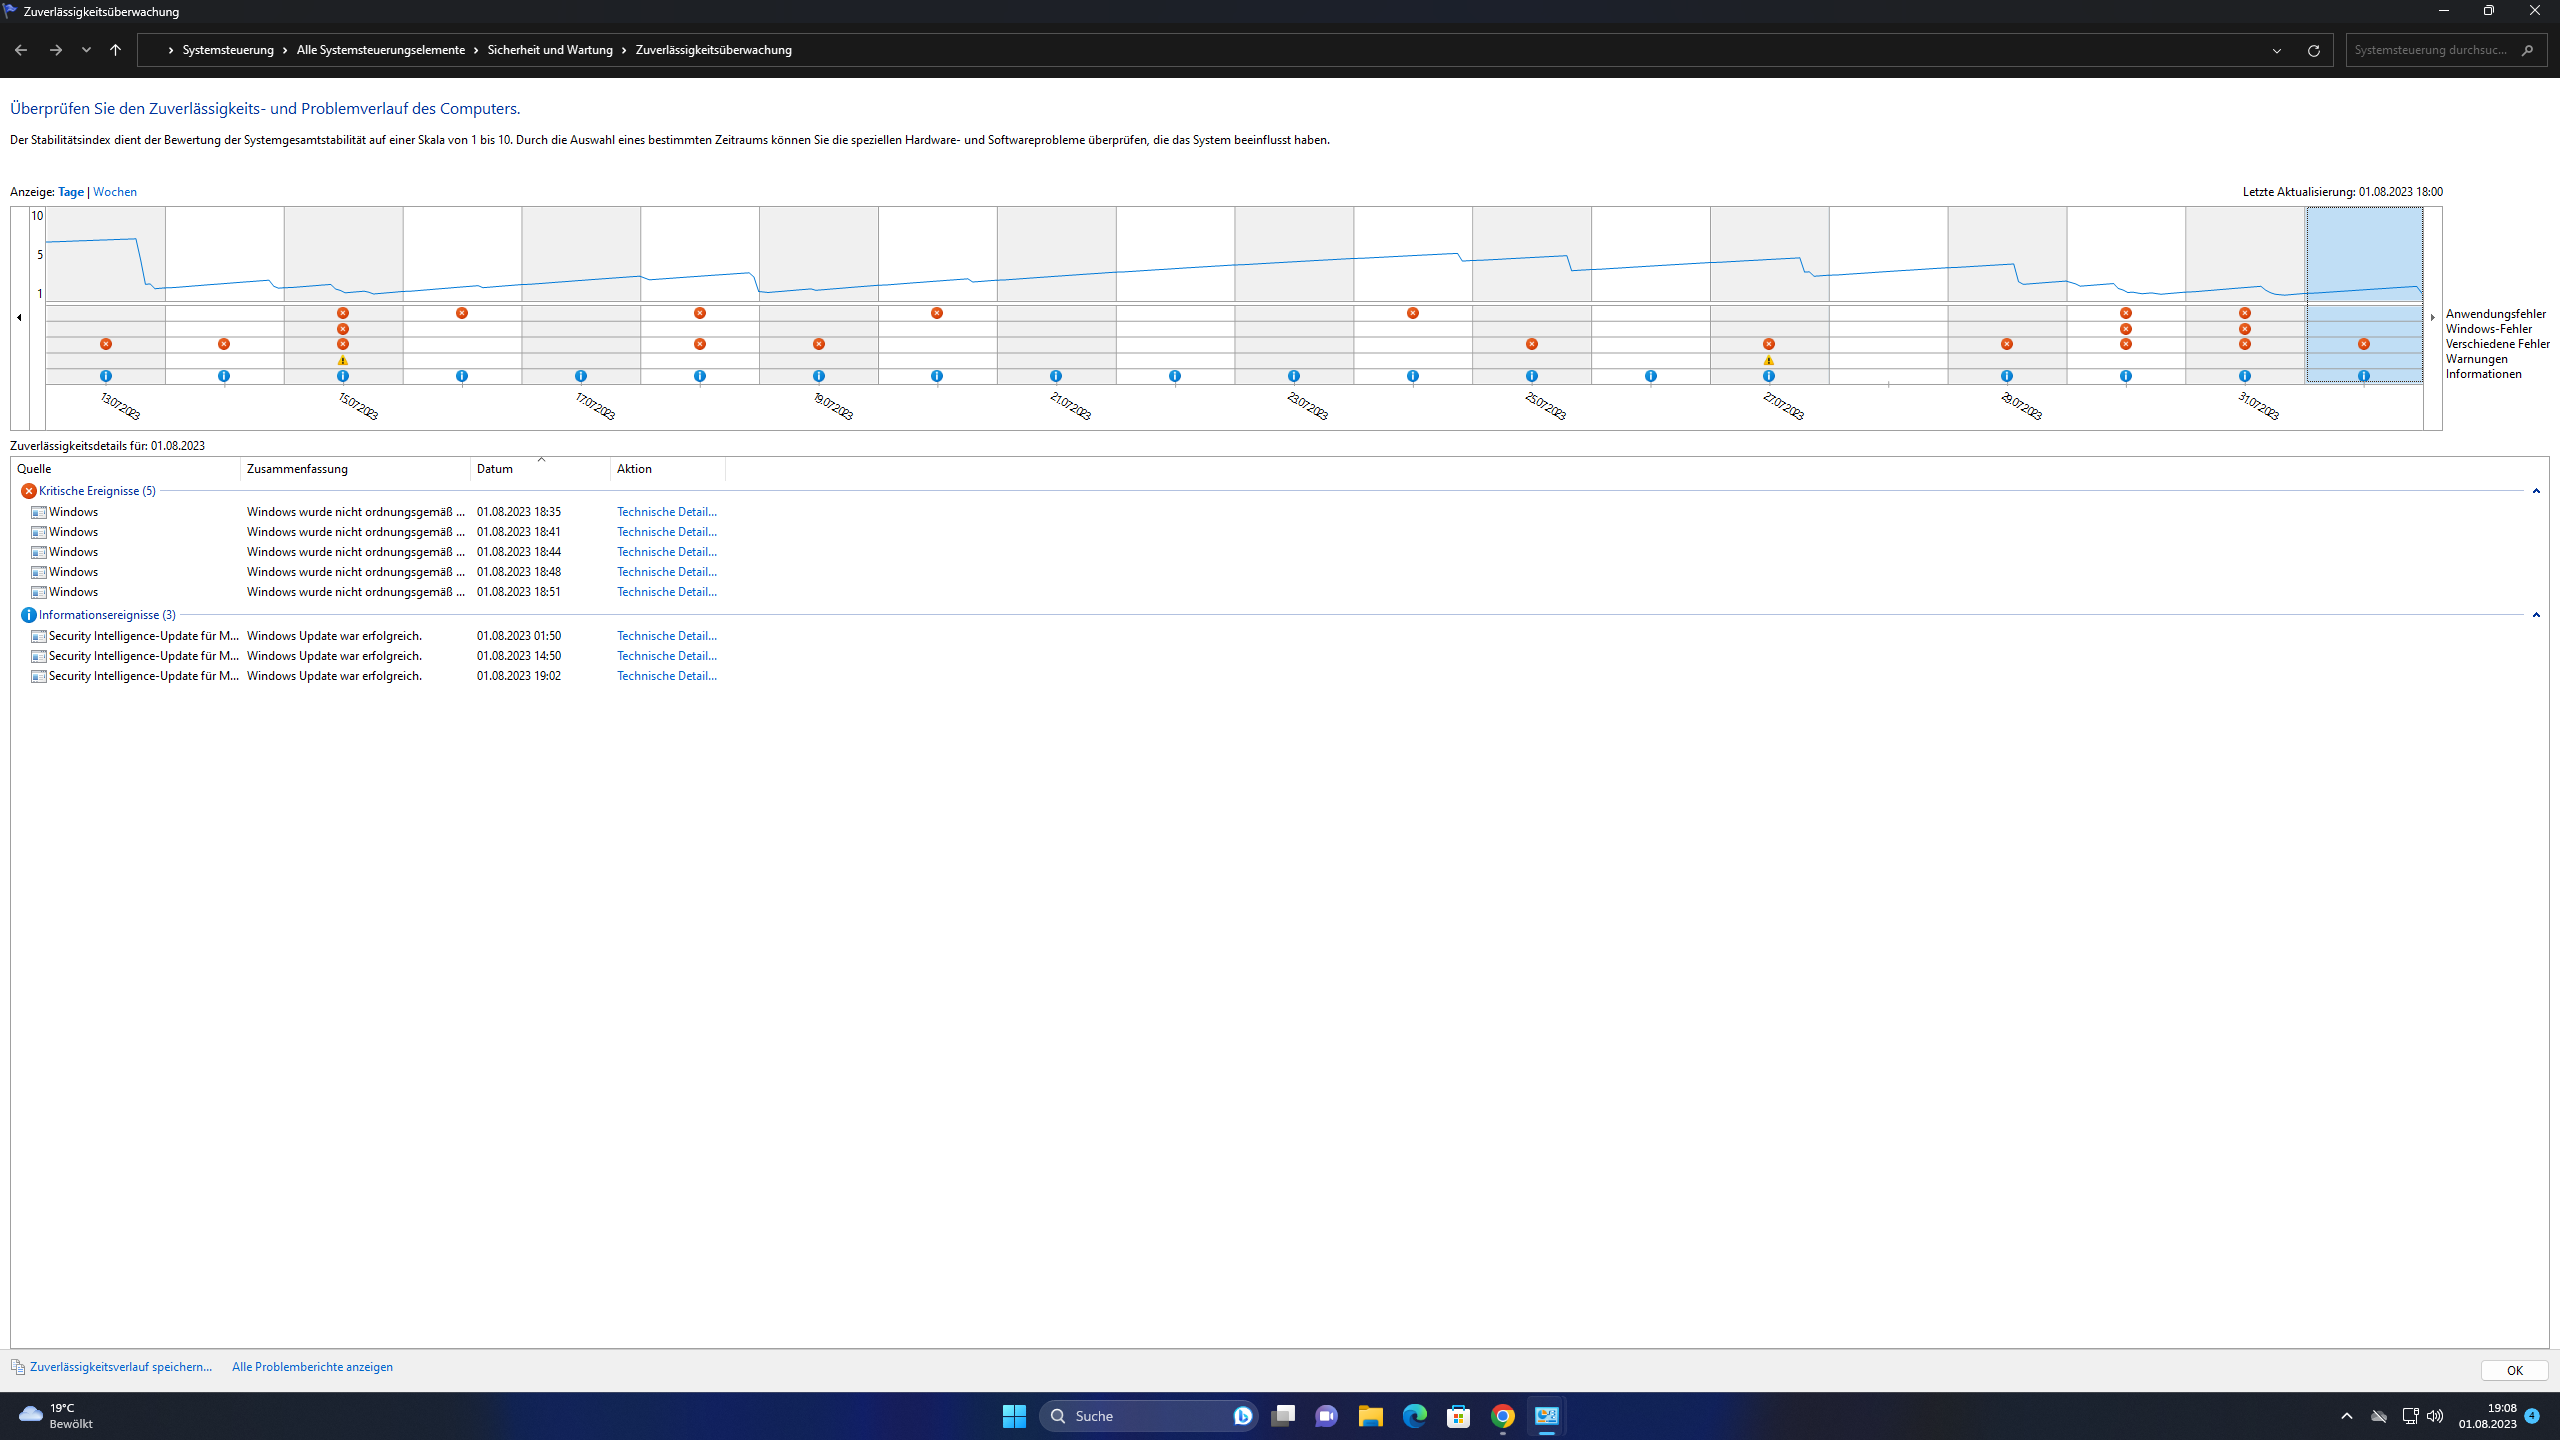Click the blue info icon in the 01.08.2023 column
Image resolution: width=2560 pixels, height=1440 pixels.
(x=2364, y=376)
